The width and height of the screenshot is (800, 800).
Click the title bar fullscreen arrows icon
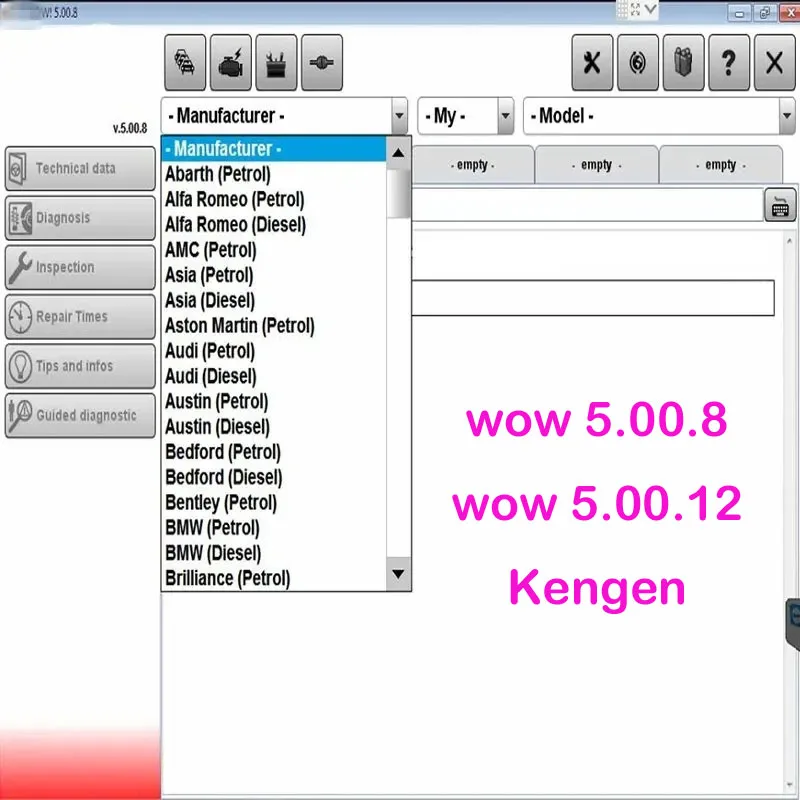[636, 9]
